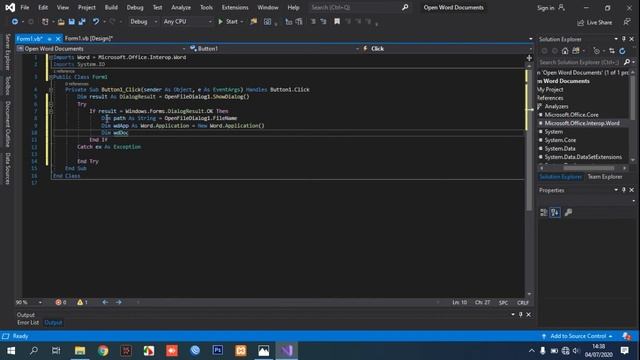Click the Alphabetical sort icon in Properties
This screenshot has width=640, height=360.
[x=555, y=212]
